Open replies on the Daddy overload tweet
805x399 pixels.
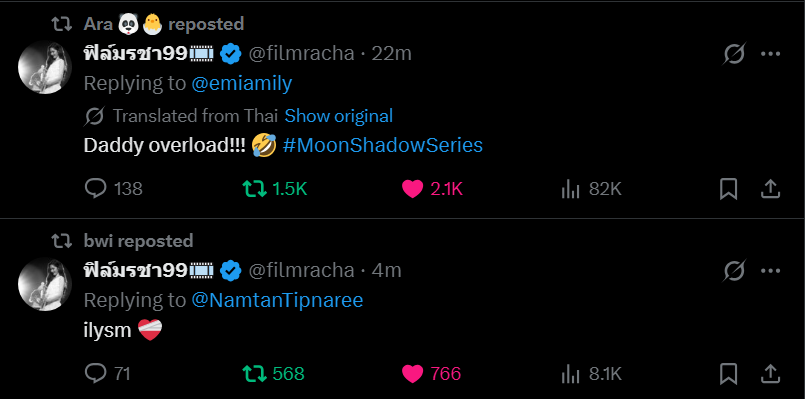point(95,189)
